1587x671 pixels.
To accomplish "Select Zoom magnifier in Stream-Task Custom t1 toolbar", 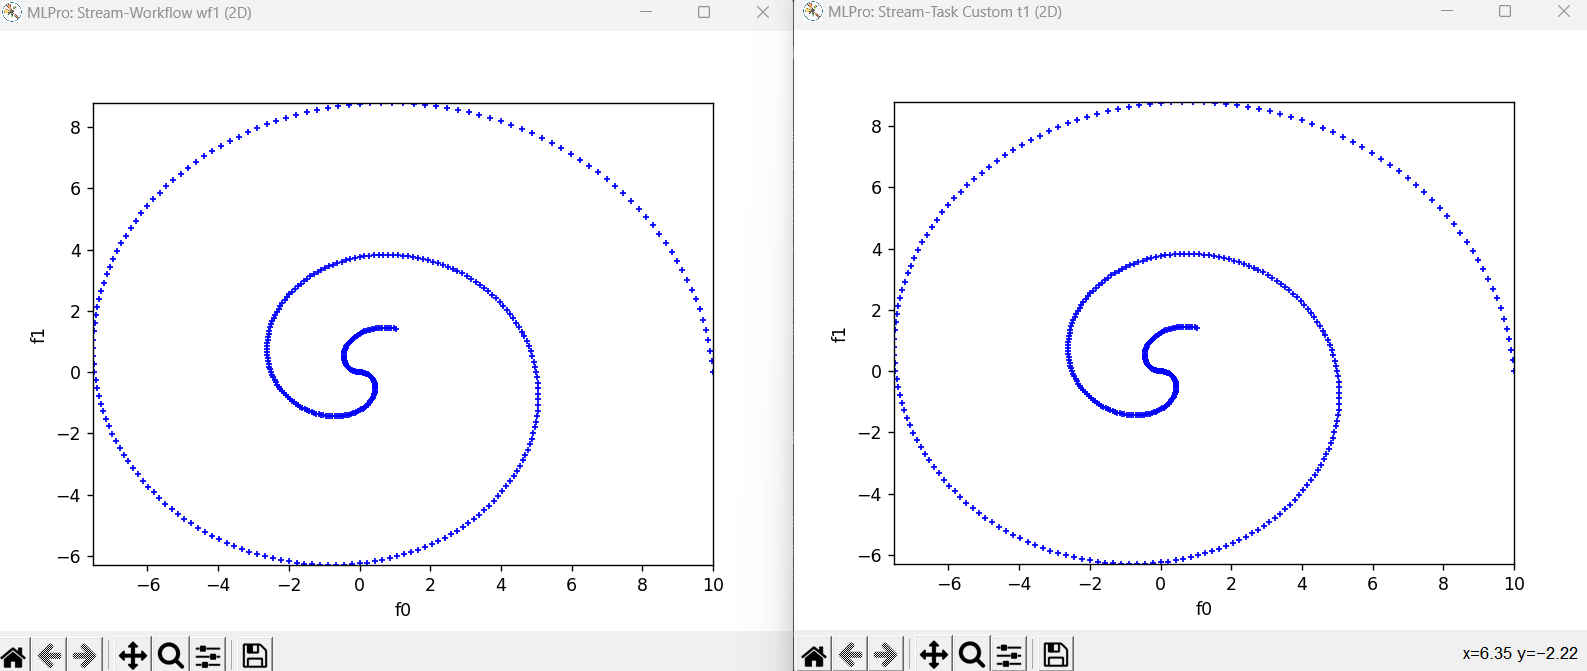I will coord(972,656).
